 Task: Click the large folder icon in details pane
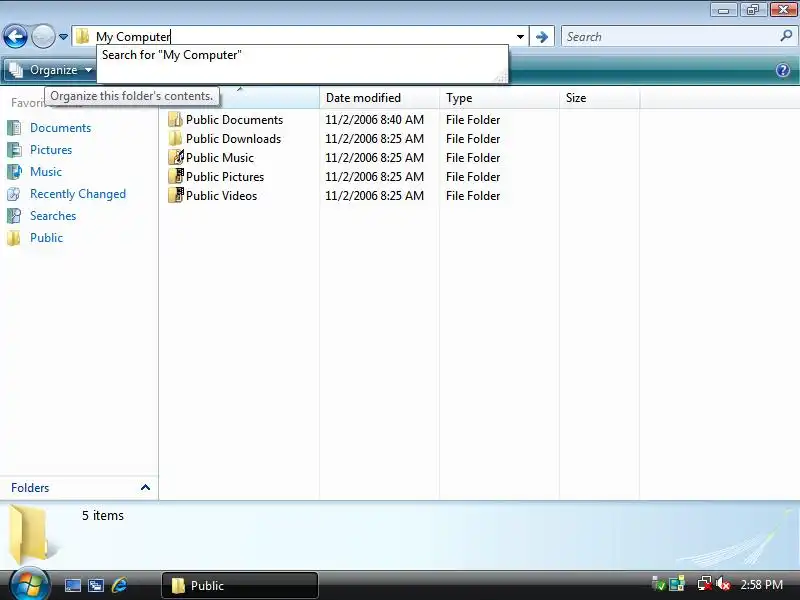click(x=32, y=535)
